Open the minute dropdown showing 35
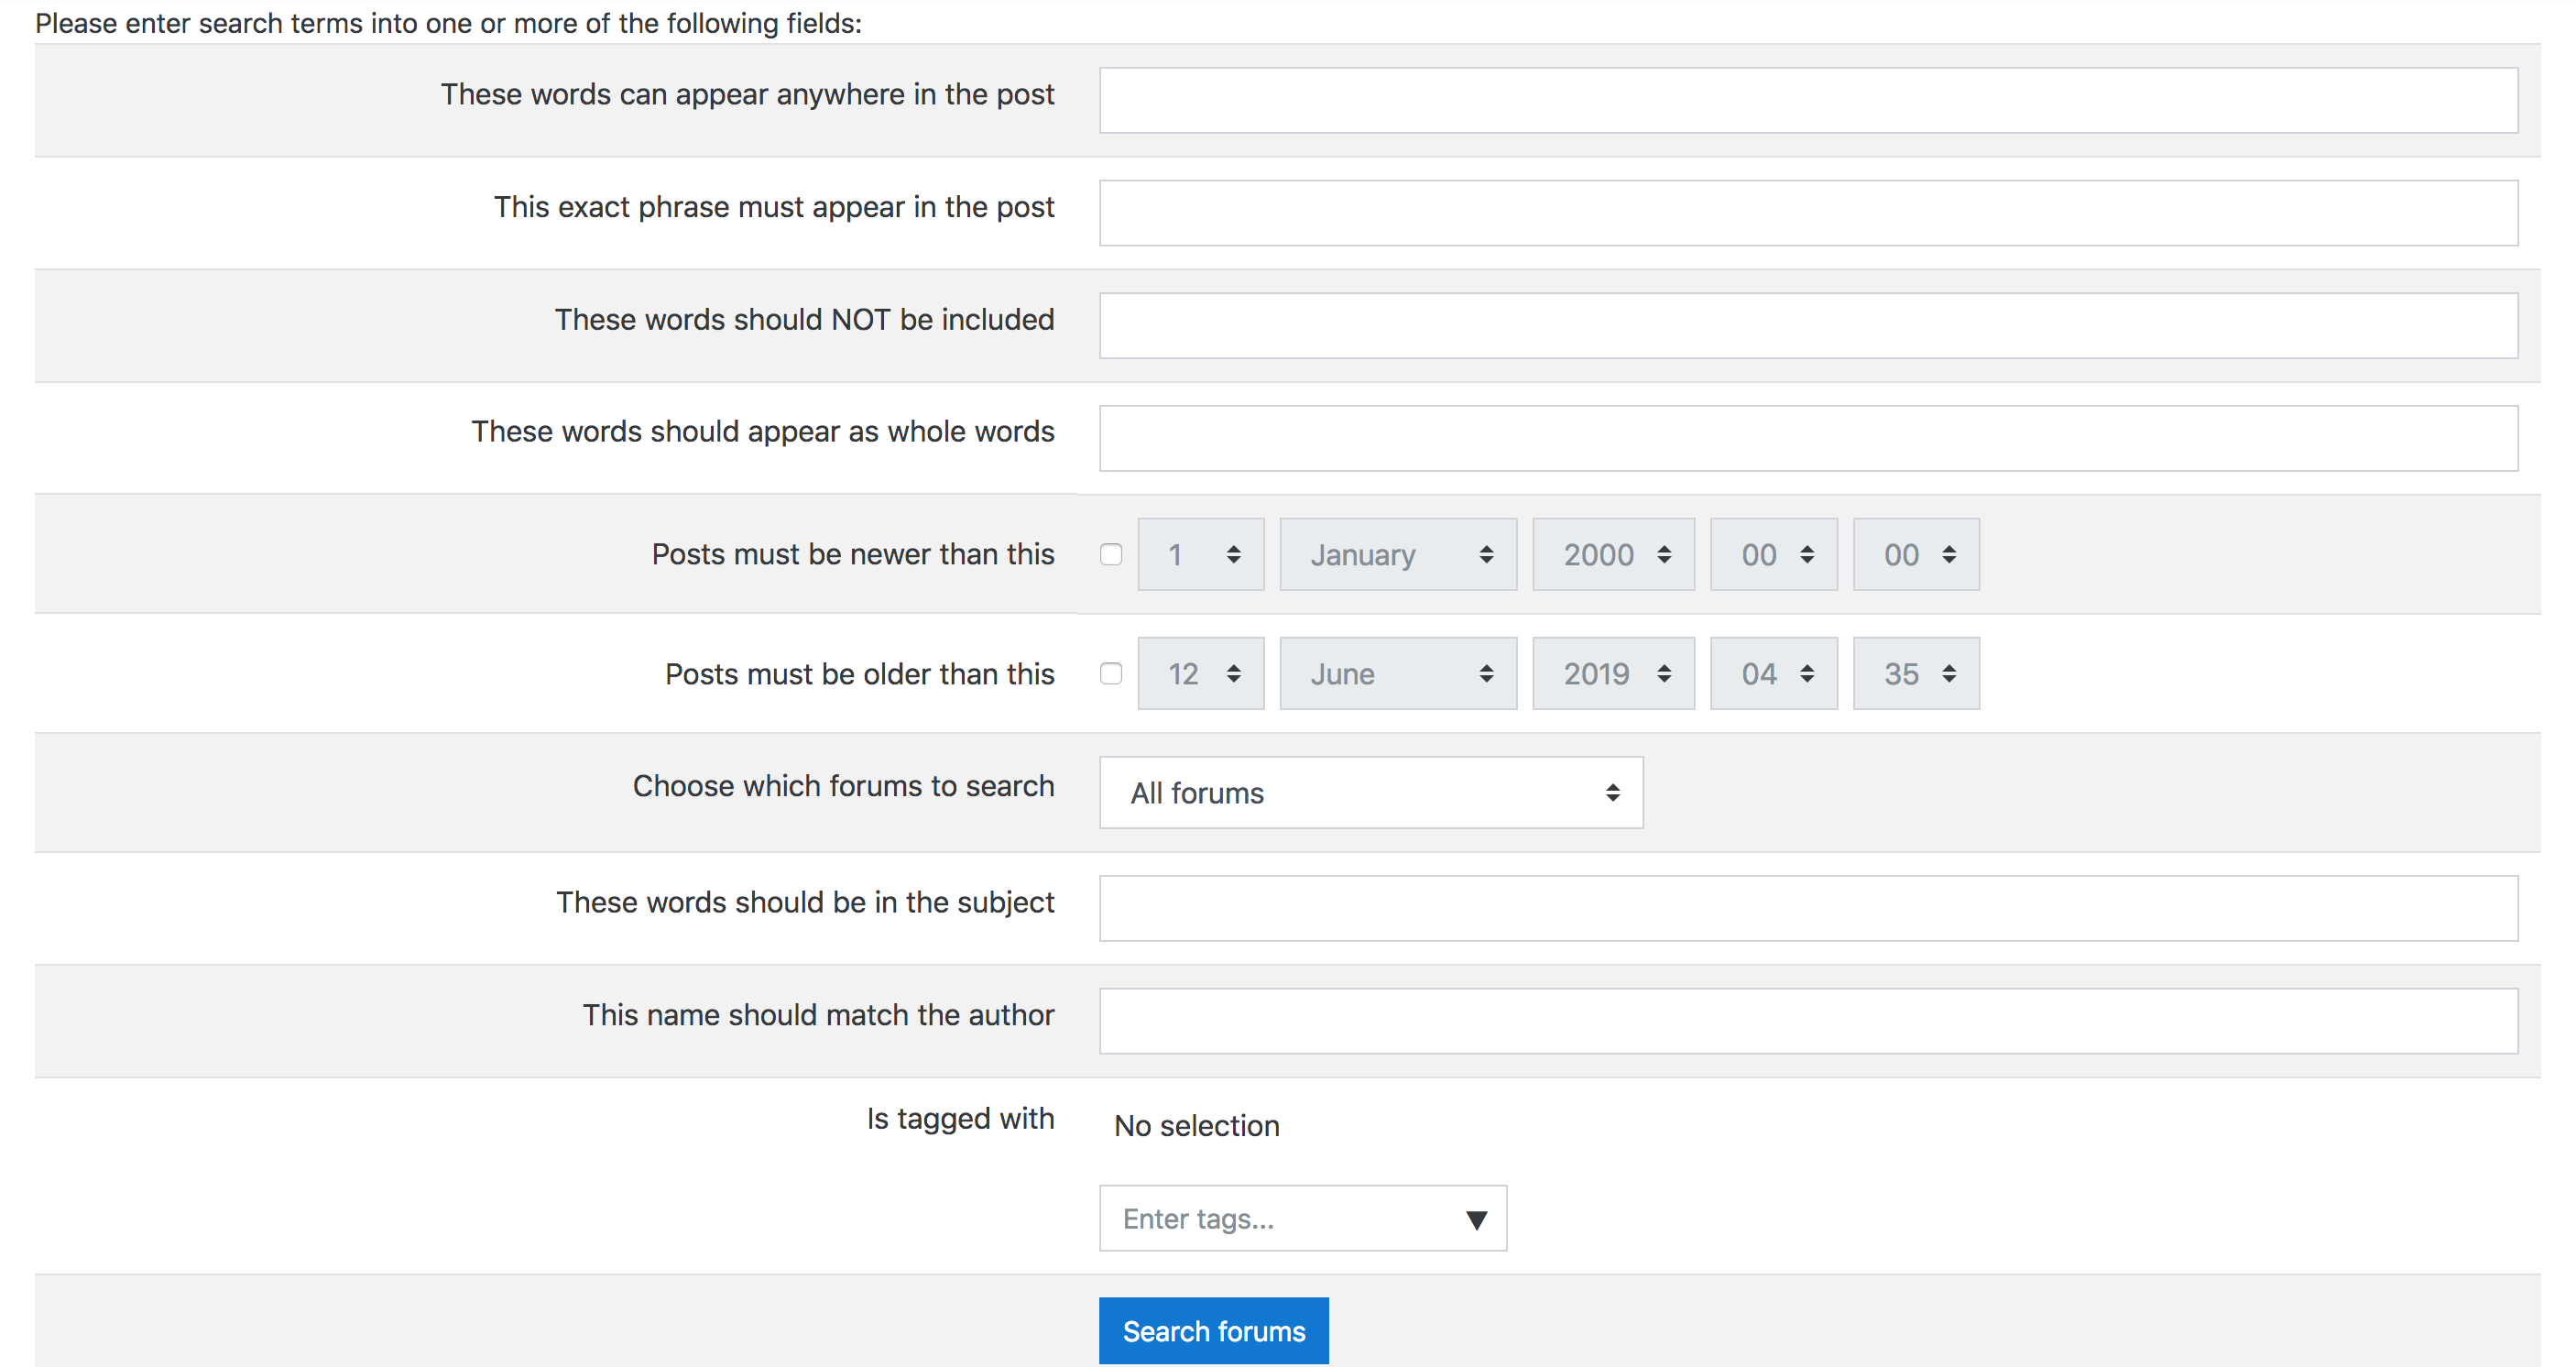2576x1367 pixels. tap(1916, 673)
